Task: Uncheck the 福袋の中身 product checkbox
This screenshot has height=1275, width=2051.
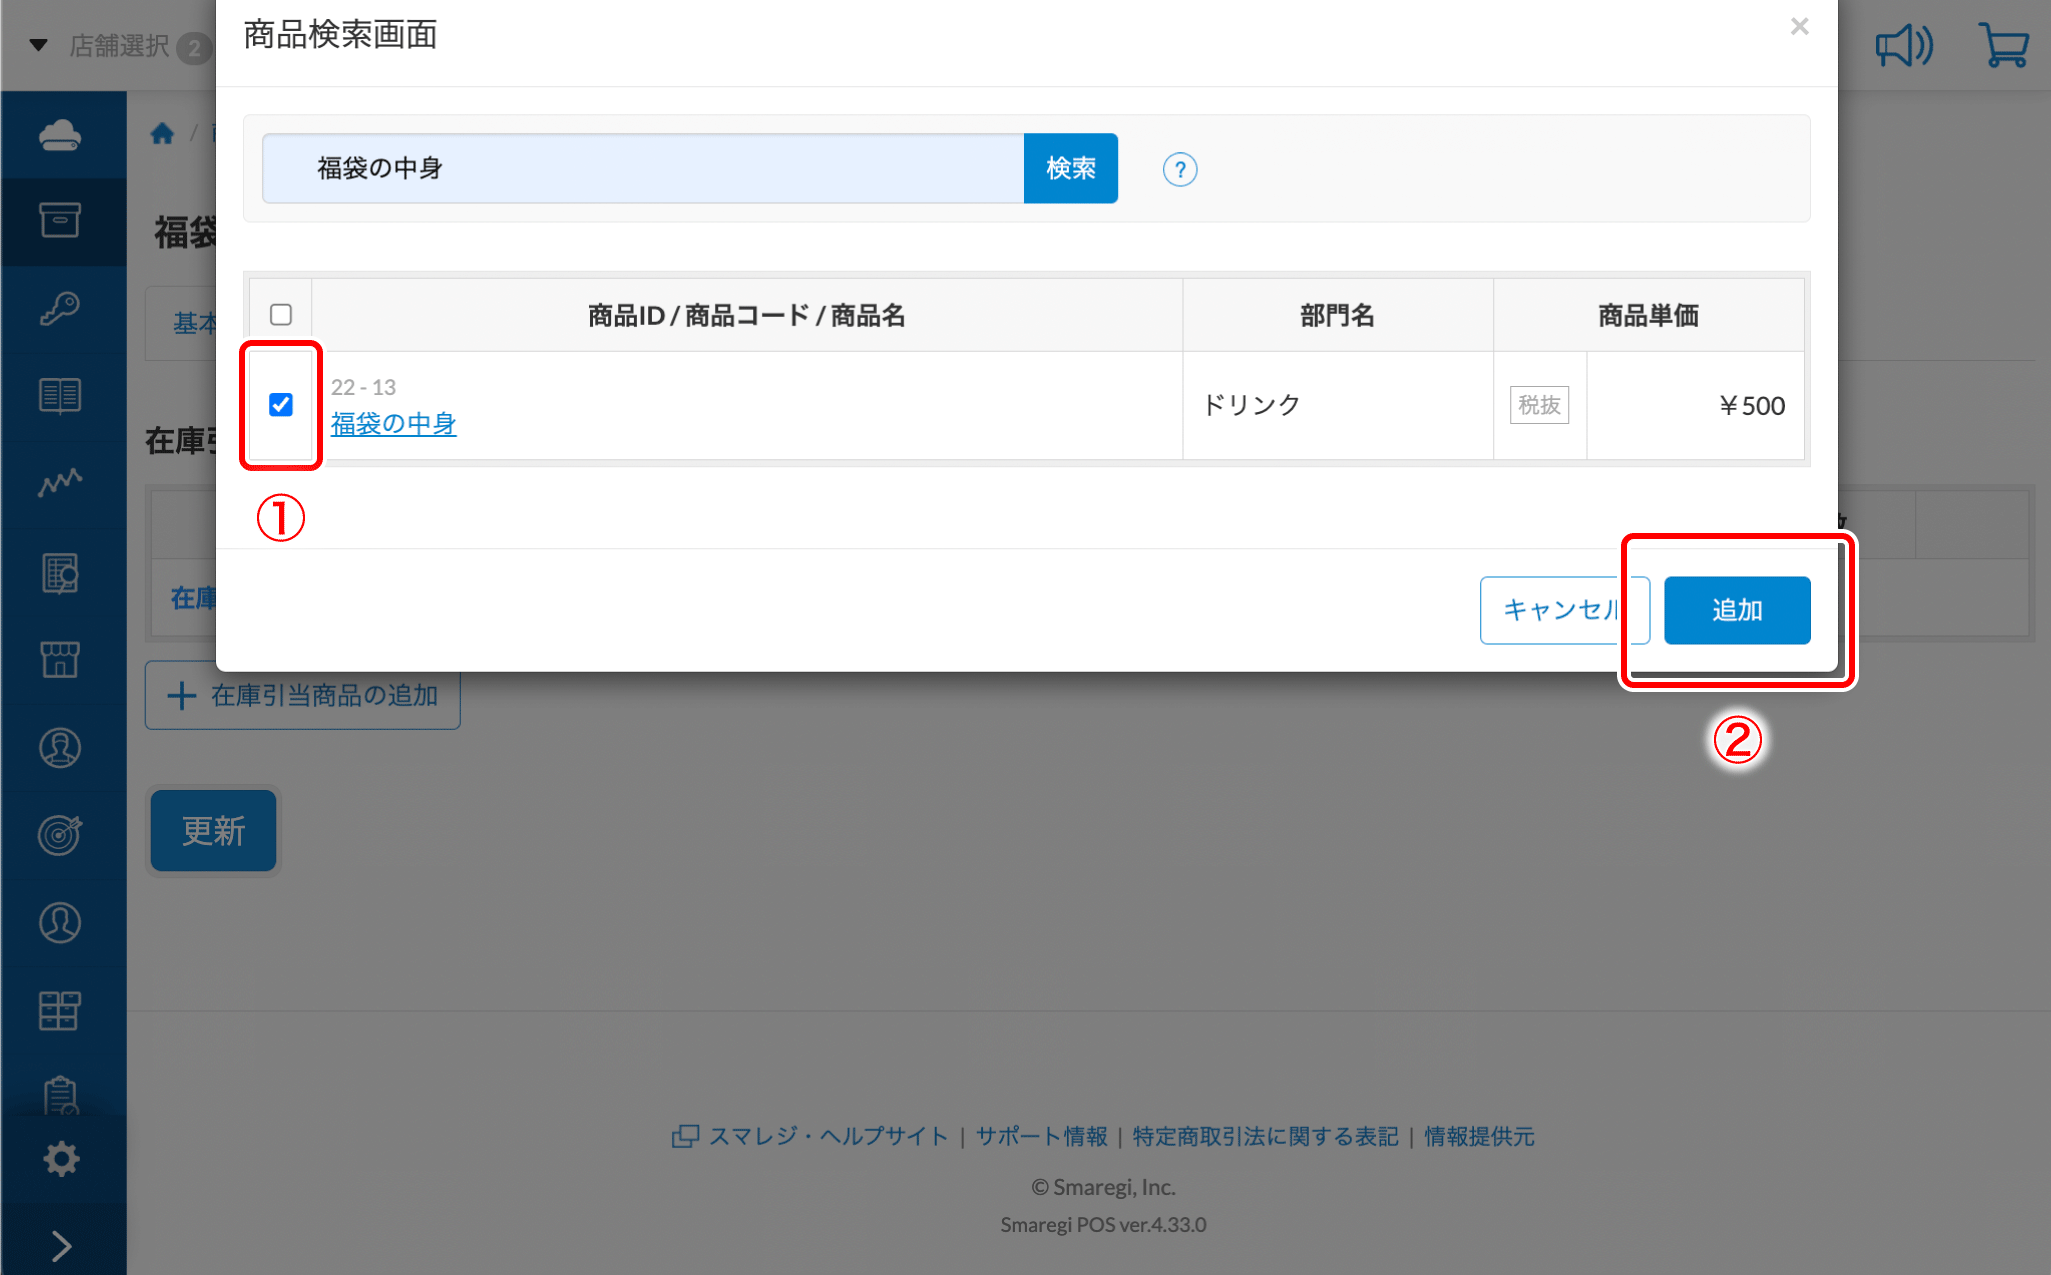Action: point(281,405)
